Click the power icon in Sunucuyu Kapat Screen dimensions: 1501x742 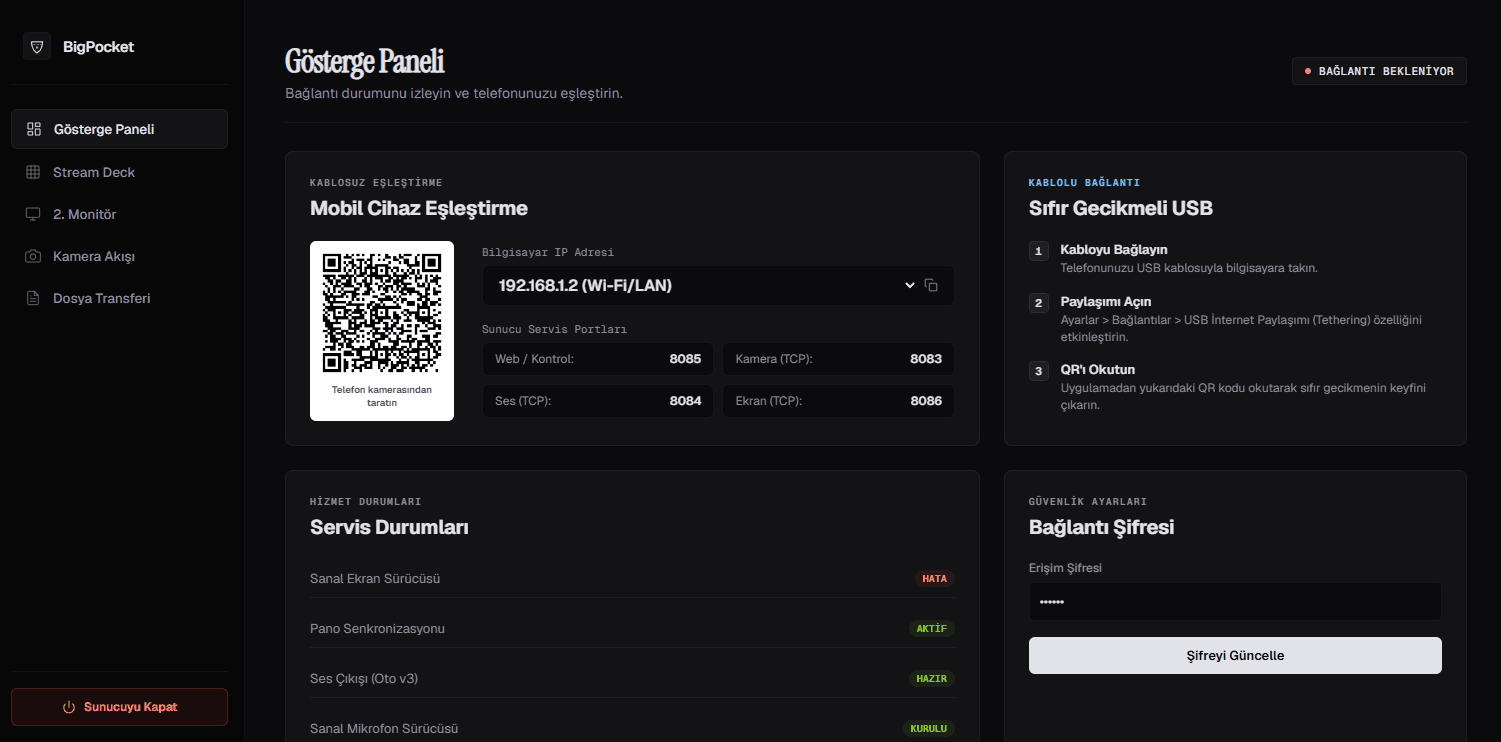(69, 707)
